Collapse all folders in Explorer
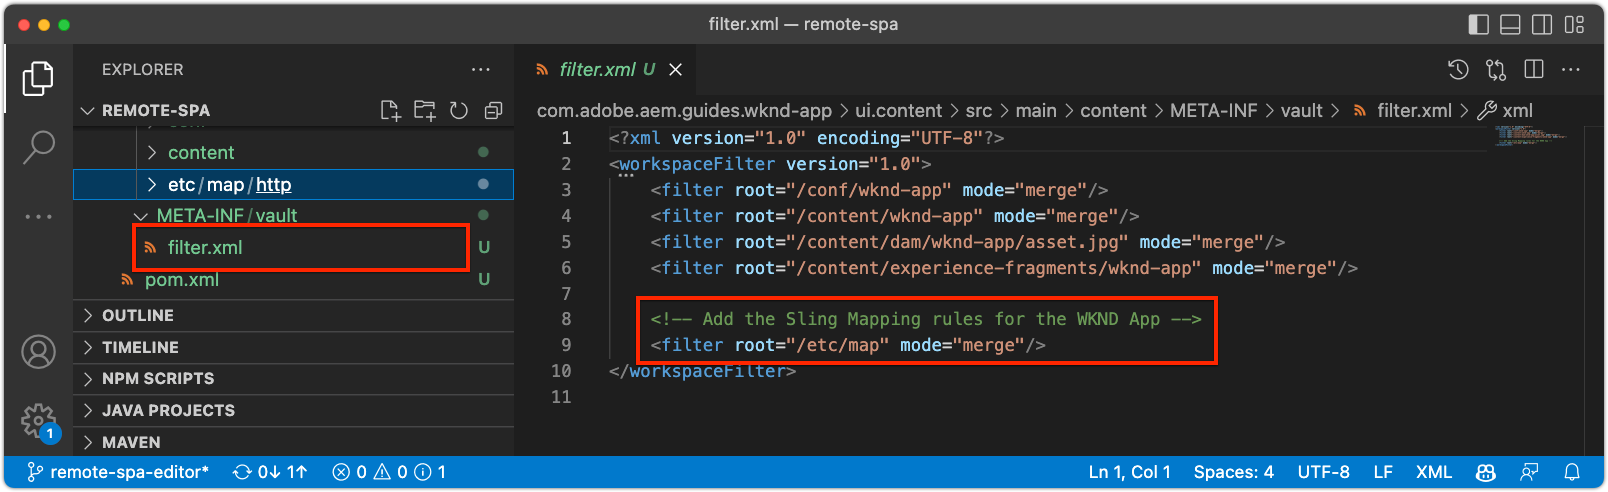 click(x=493, y=111)
